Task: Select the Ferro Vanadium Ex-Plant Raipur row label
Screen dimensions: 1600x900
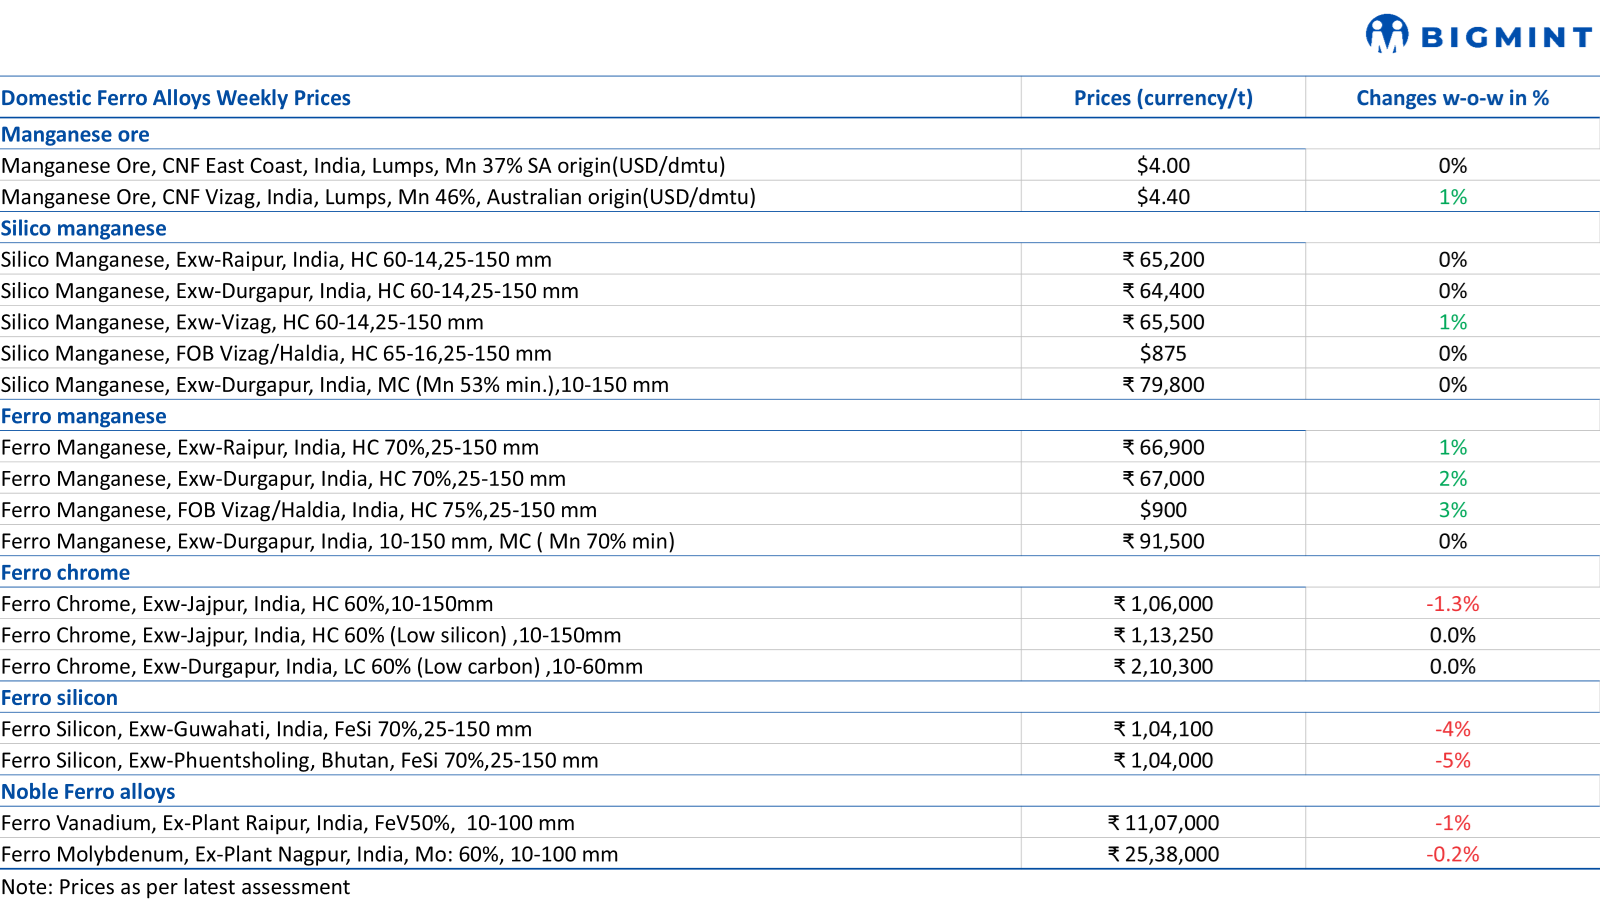Action: [x=288, y=823]
